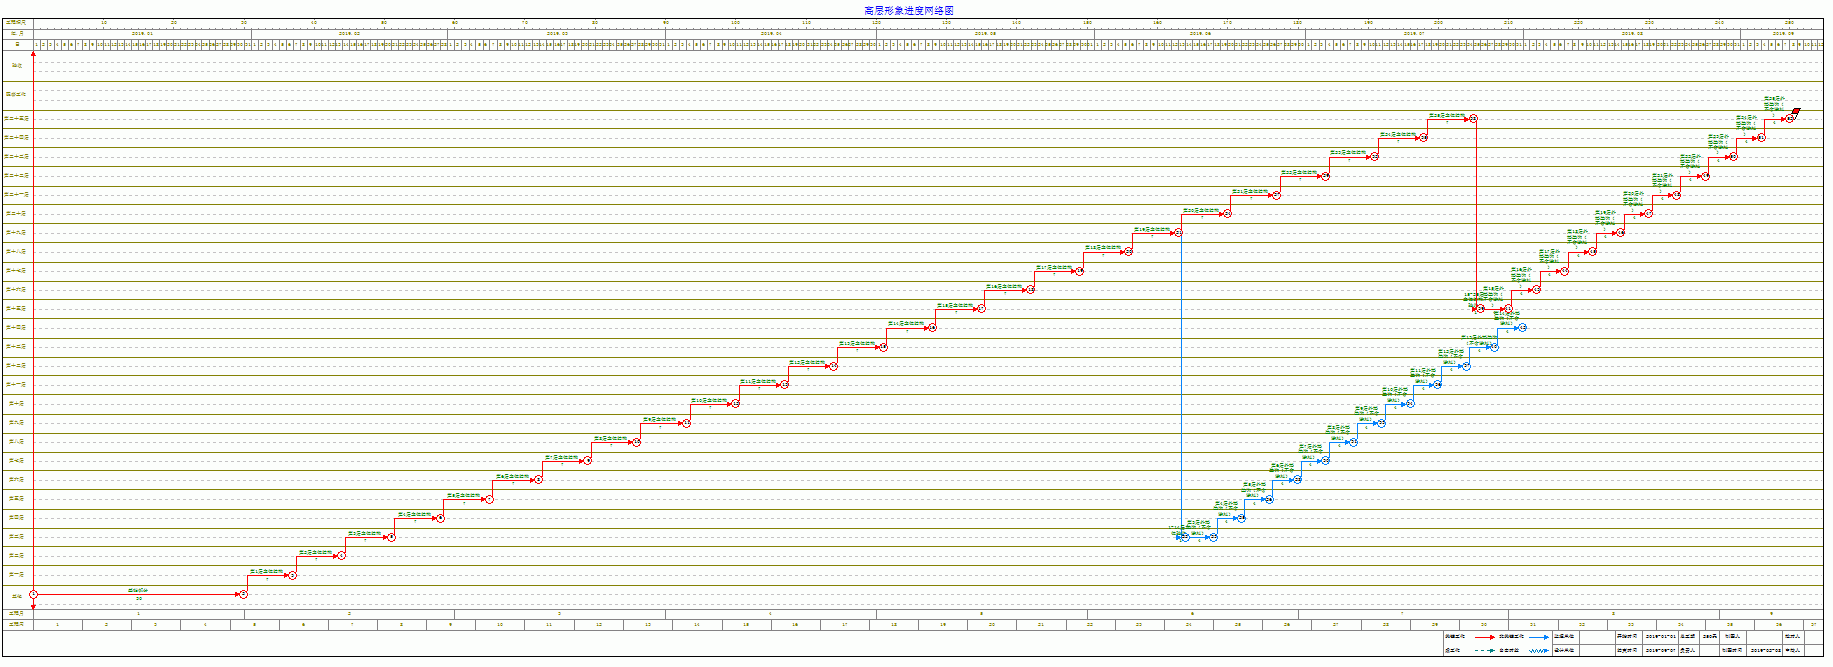Click the blue wavy free-float line in legend
This screenshot has width=1833, height=667.
(1540, 650)
